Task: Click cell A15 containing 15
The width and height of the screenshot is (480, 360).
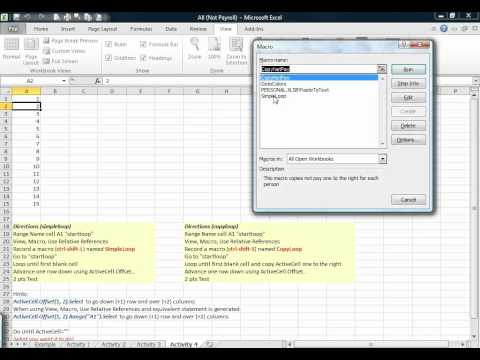Action: (26, 204)
